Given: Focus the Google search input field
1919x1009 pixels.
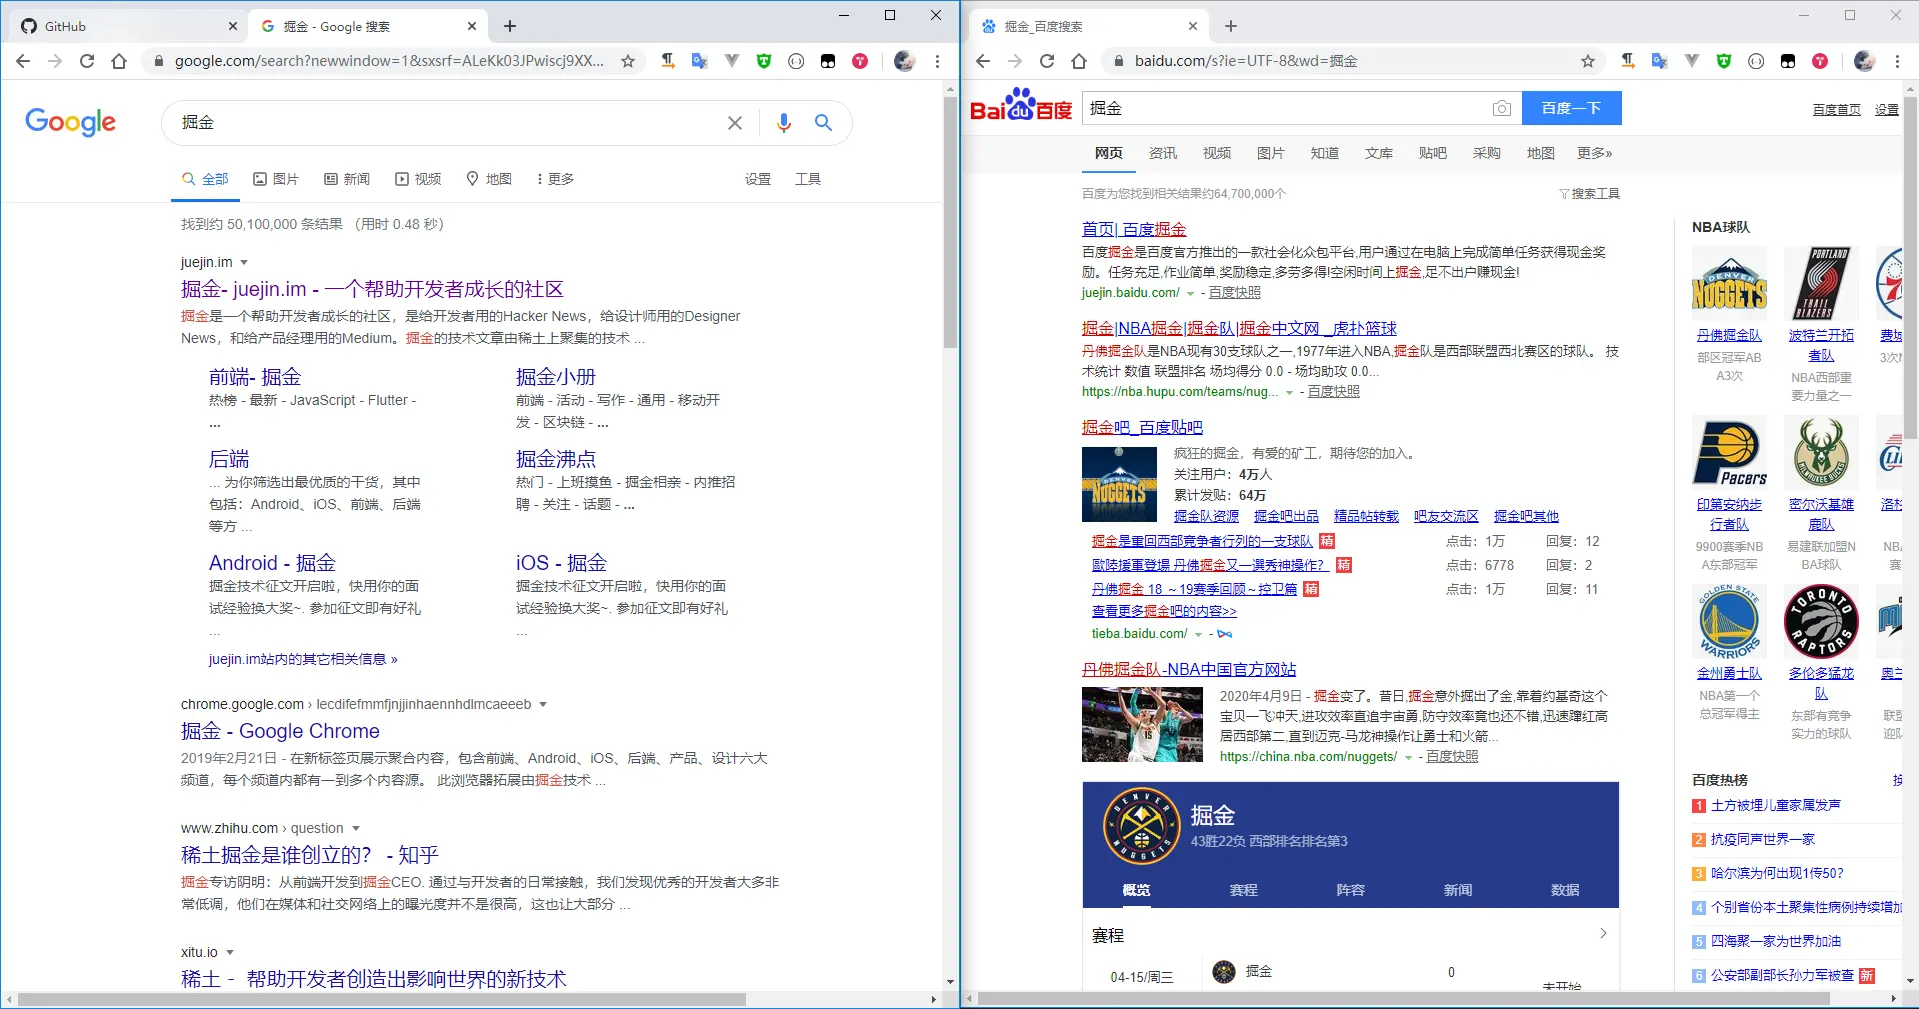Looking at the screenshot, I should (x=448, y=123).
